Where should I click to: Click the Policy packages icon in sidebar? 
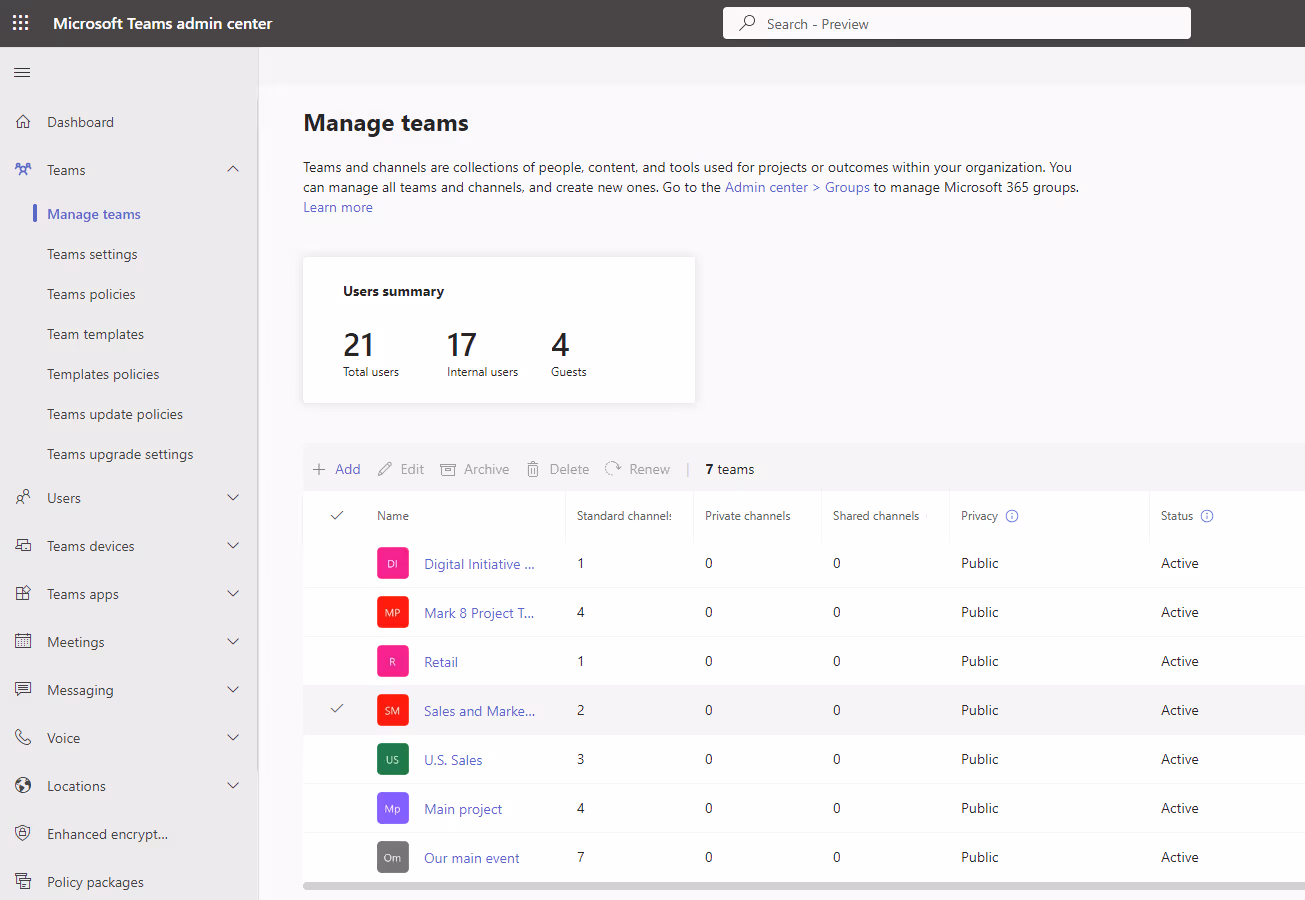point(23,882)
